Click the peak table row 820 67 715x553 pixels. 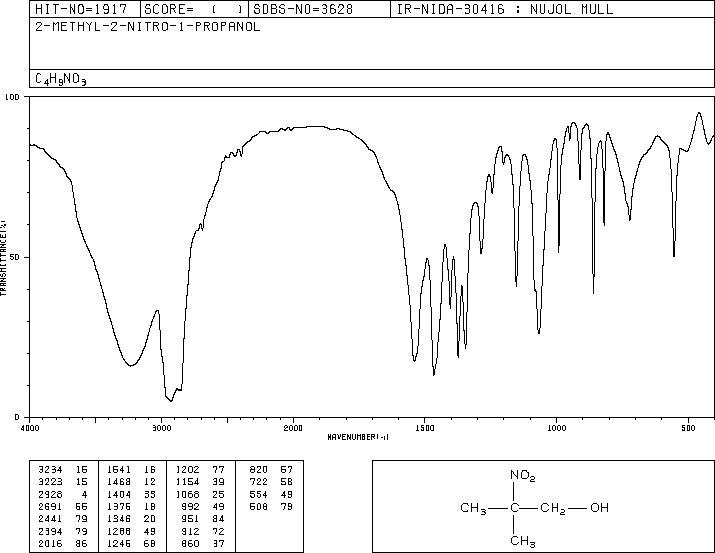(271, 470)
